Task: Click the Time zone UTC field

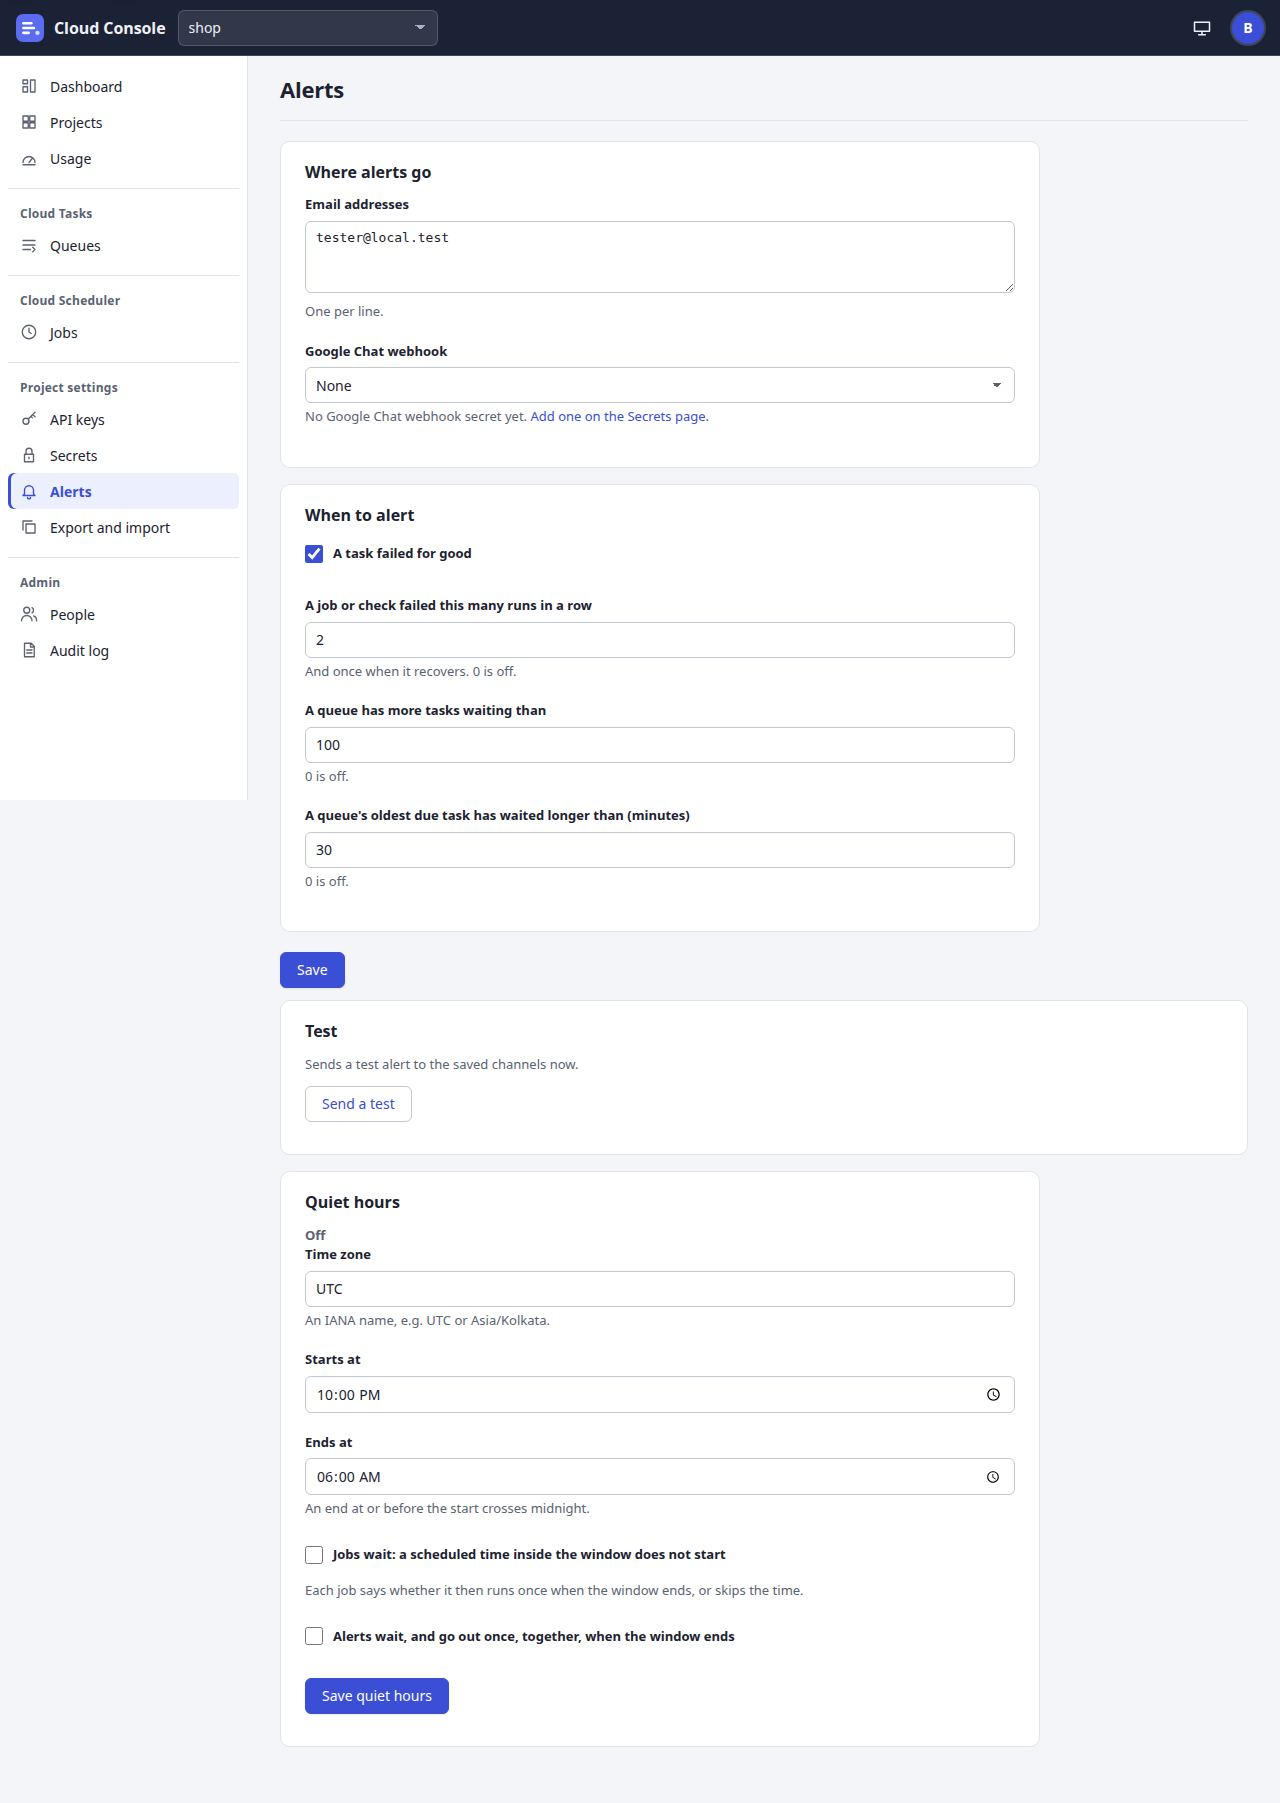Action: coord(660,1289)
